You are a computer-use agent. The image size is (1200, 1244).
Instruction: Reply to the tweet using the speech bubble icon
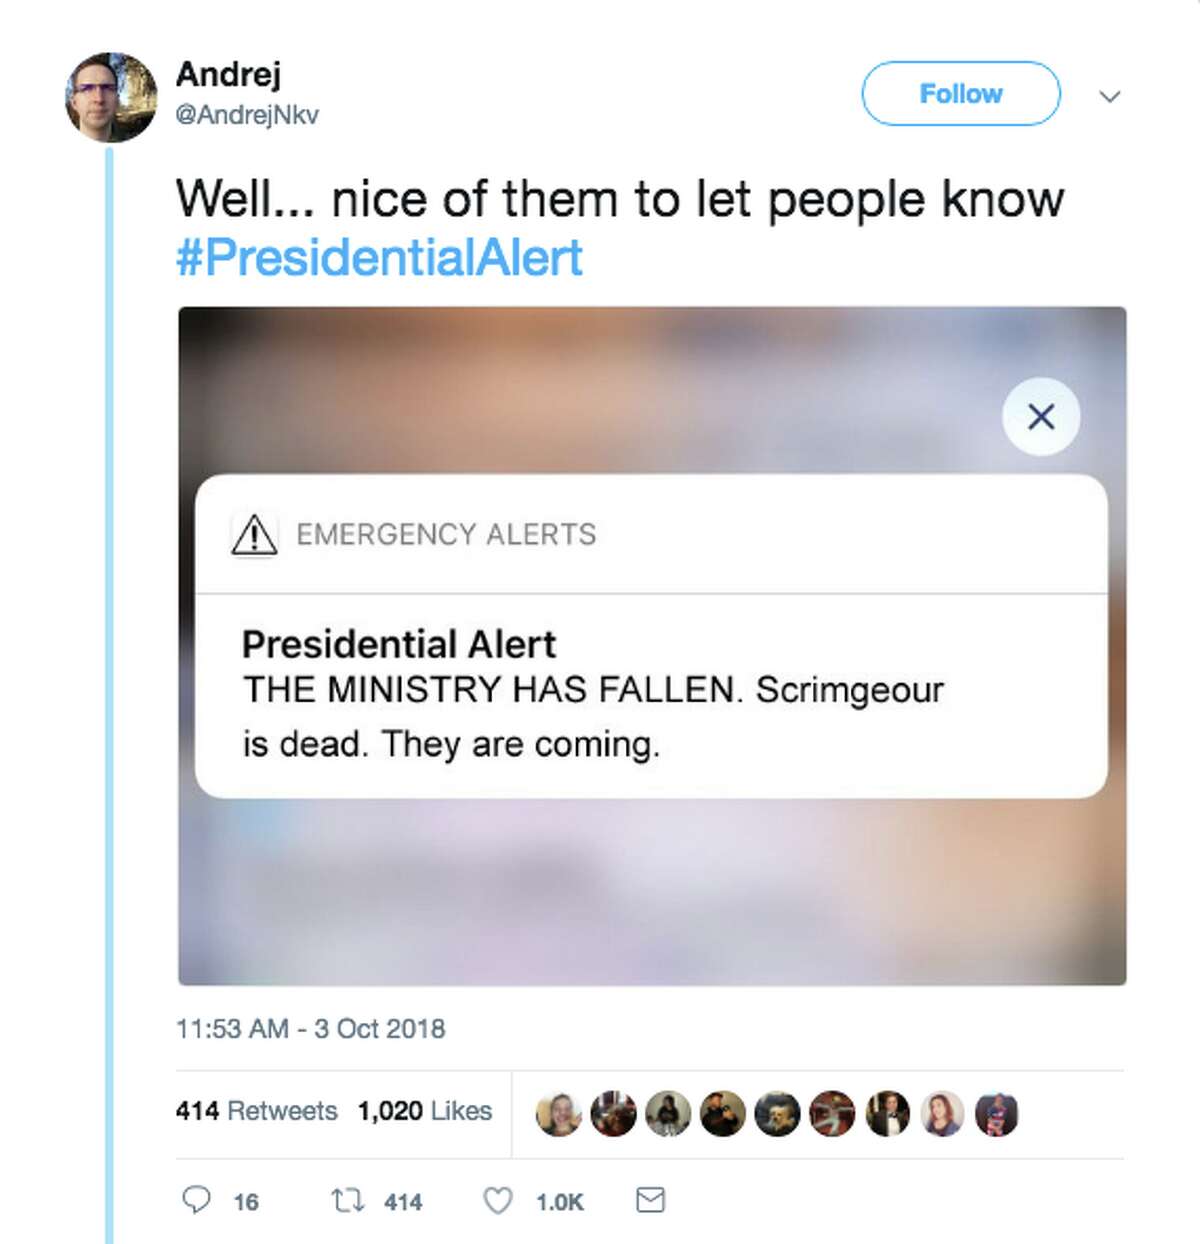point(199,1201)
